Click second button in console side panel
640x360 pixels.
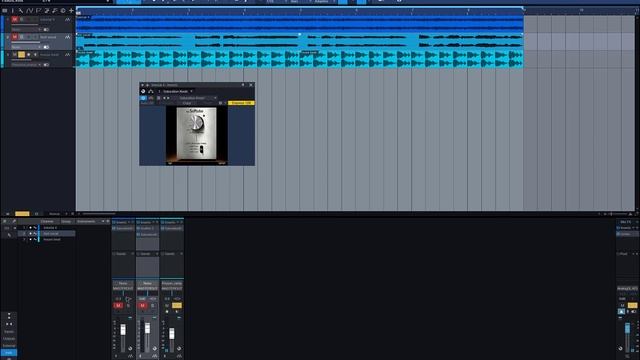click(x=9, y=339)
